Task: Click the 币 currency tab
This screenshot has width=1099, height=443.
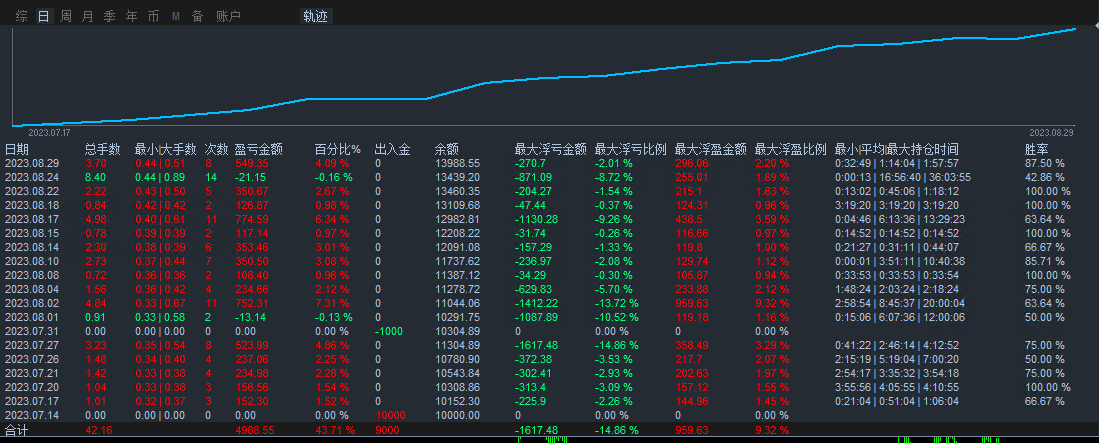Action: pyautogui.click(x=153, y=16)
